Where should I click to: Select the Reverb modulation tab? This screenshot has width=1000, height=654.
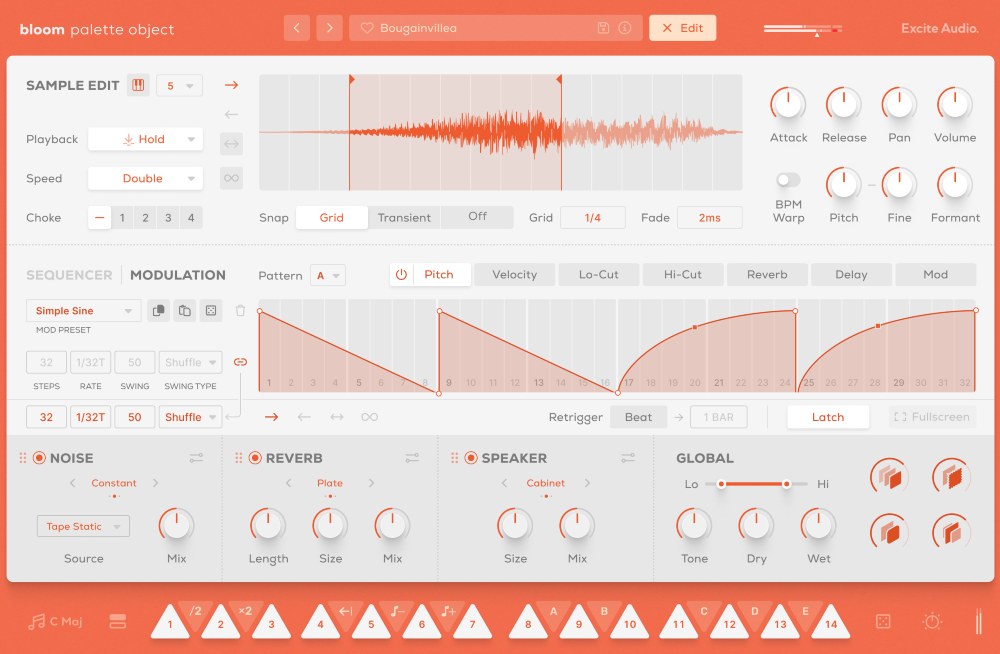point(767,274)
